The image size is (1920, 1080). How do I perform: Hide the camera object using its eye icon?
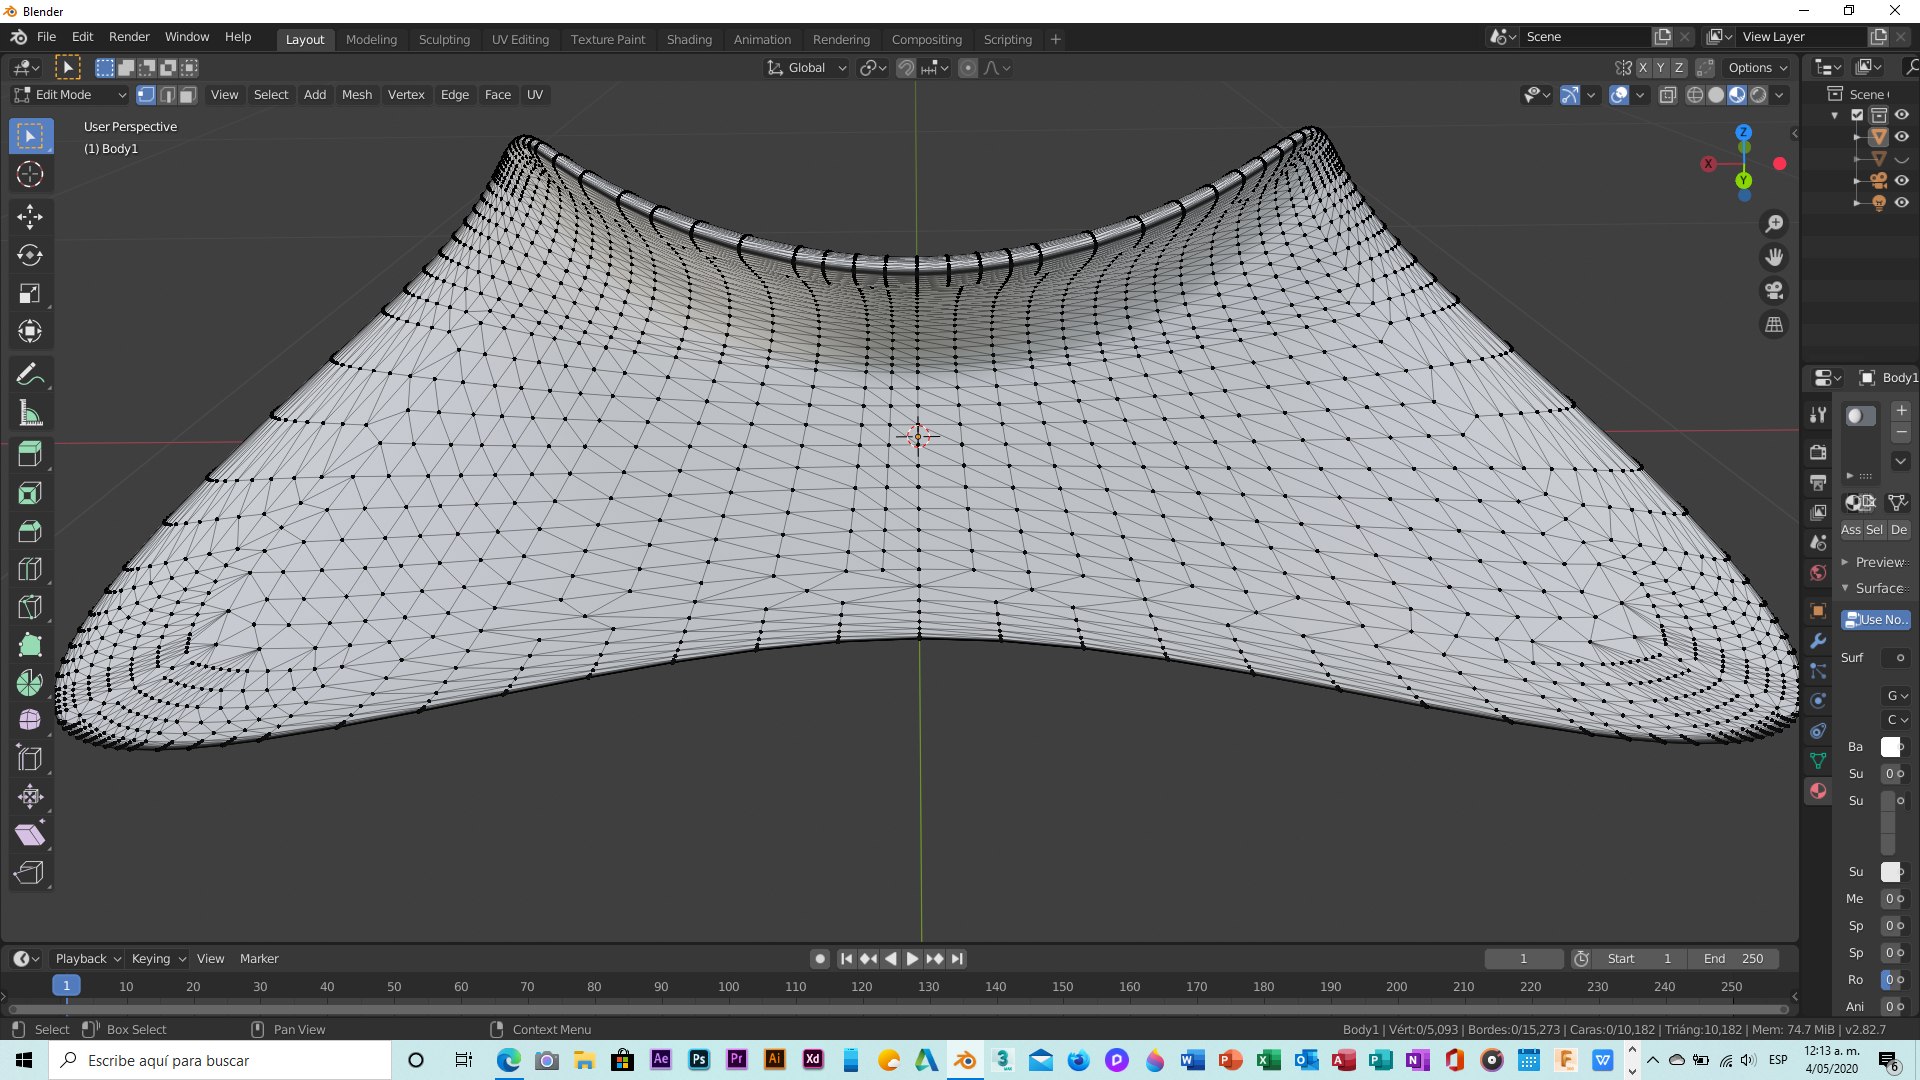[1902, 181]
